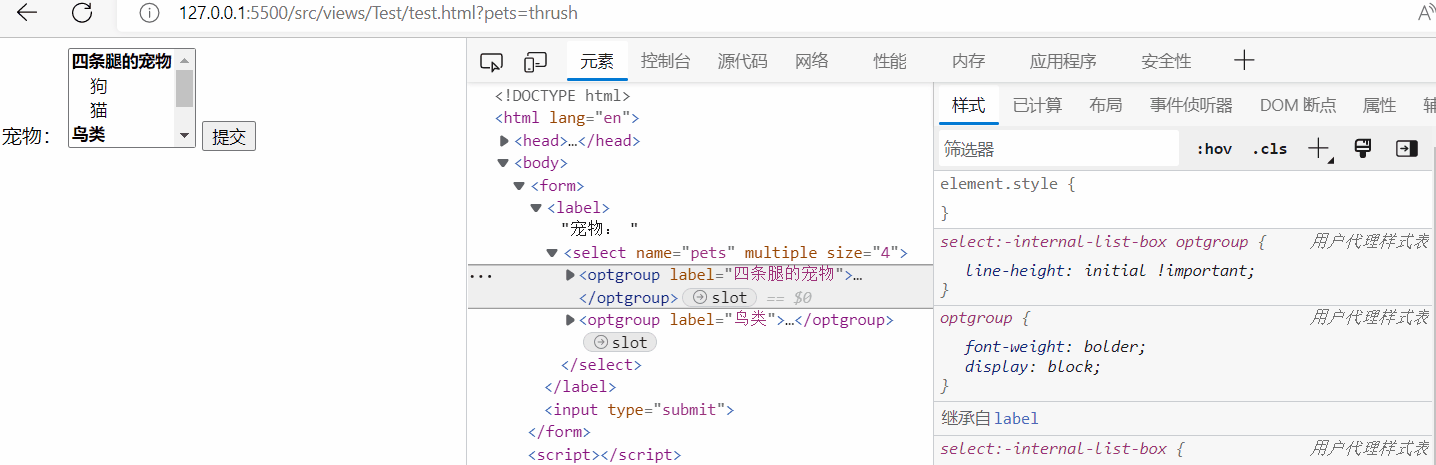The image size is (1436, 465).
Task: Click the 四条腿的宠物 group heading in list
Action: 122,62
